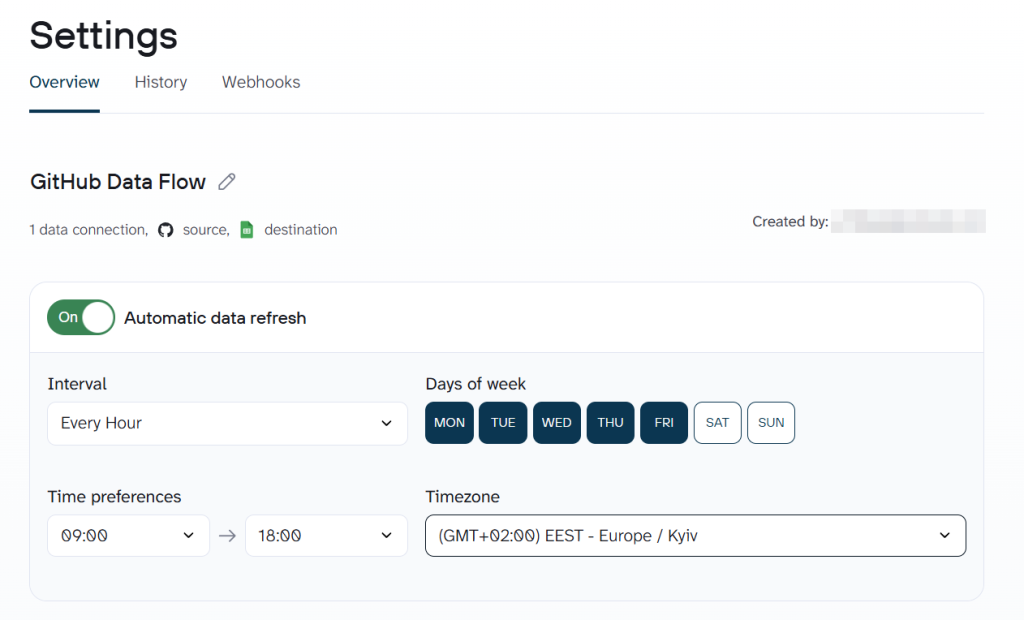Click the GitHub source icon
1024x620 pixels.
pyautogui.click(x=166, y=229)
